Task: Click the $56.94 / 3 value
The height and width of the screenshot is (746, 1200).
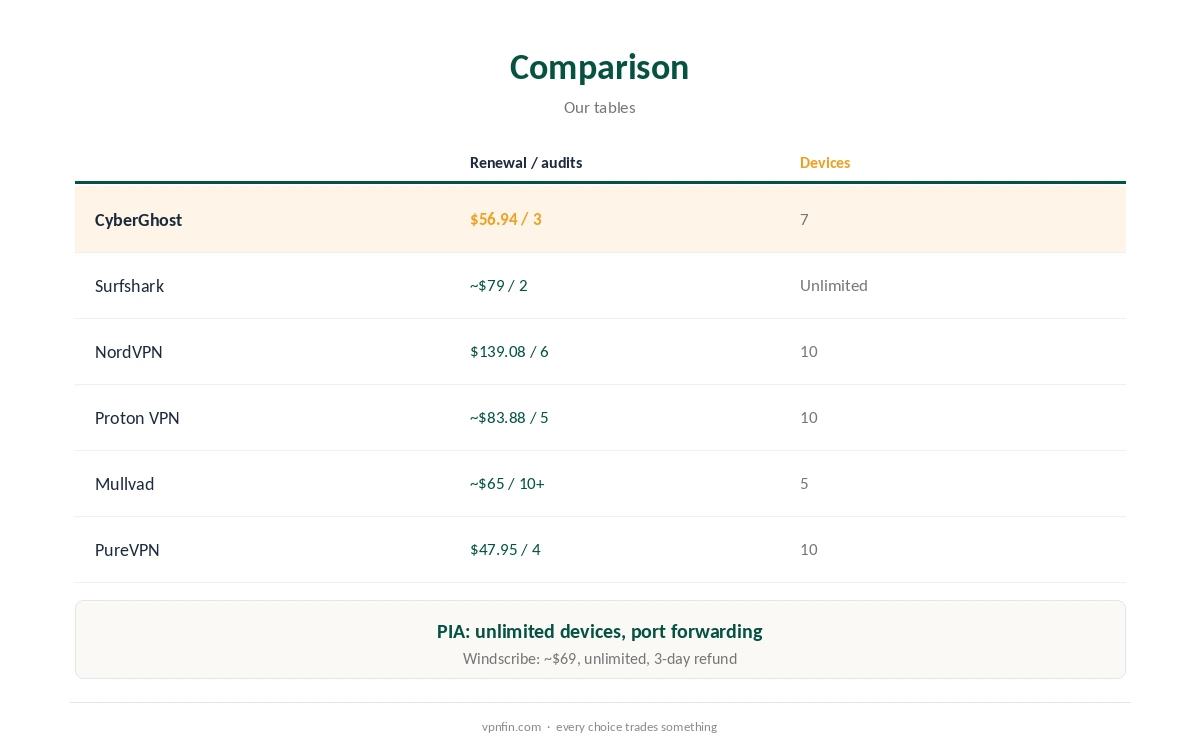Action: coord(506,219)
